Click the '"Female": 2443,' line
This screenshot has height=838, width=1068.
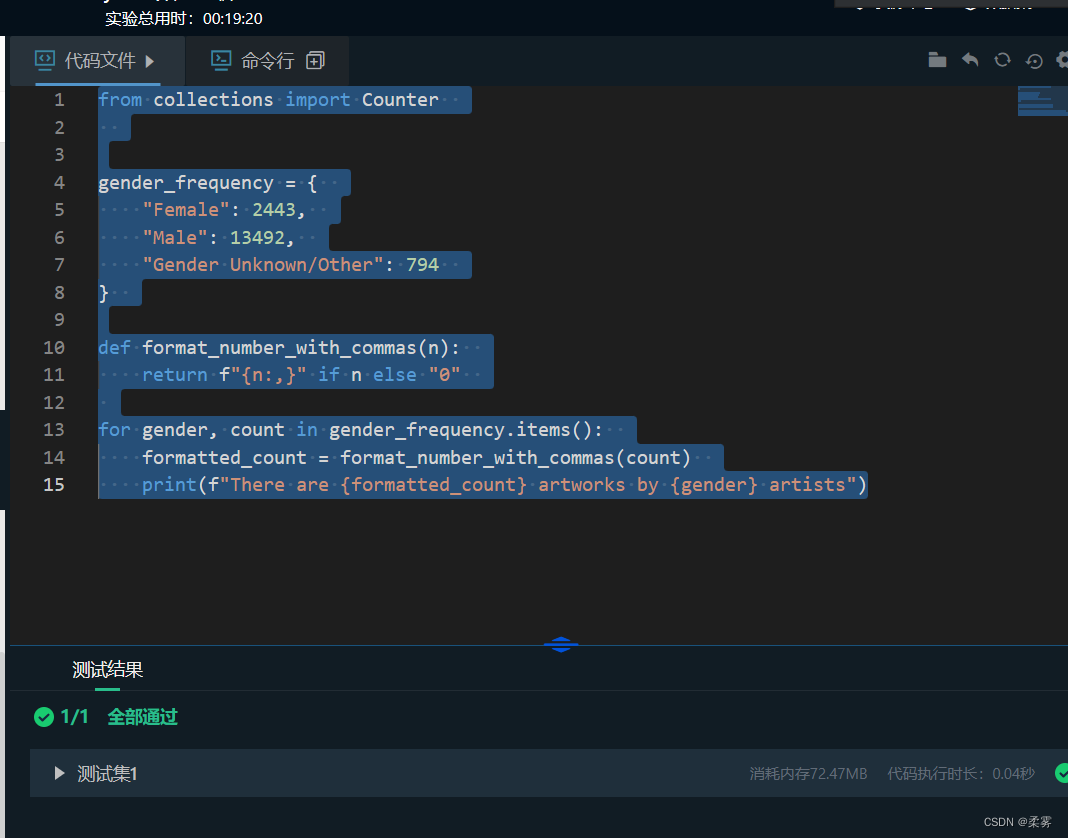point(223,210)
